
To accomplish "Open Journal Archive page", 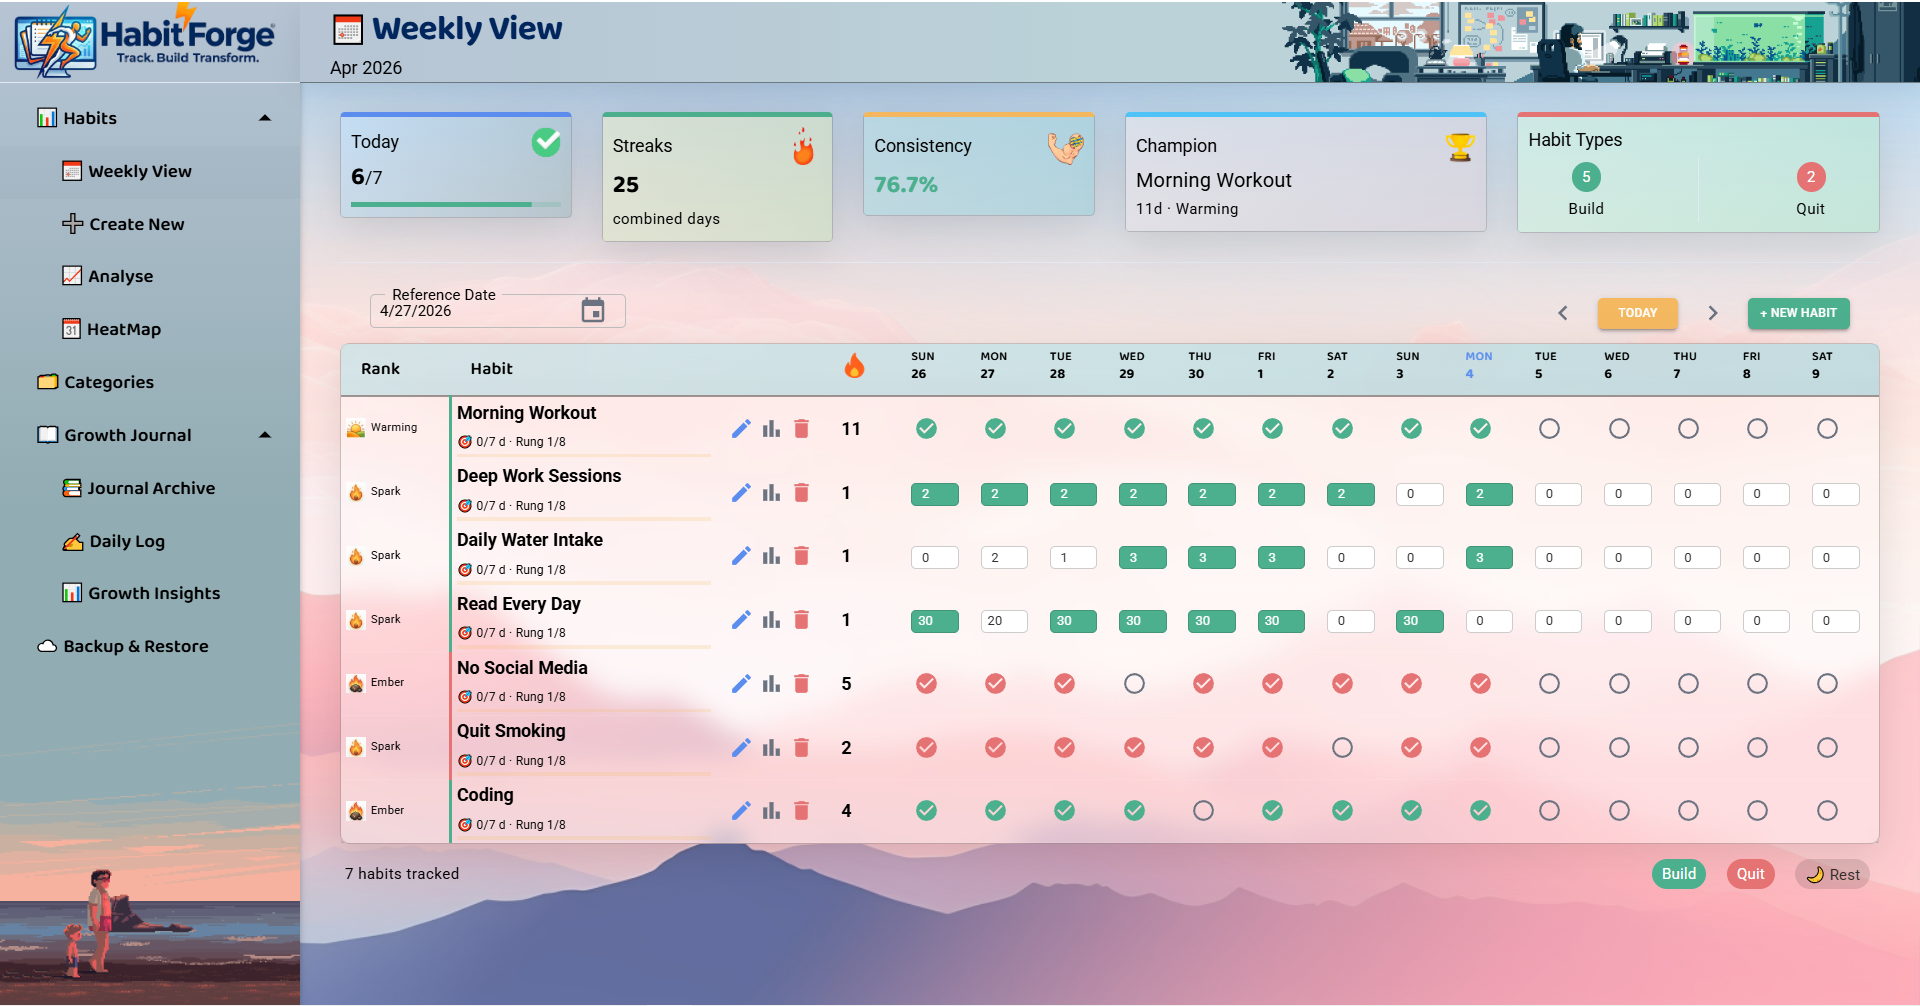I will pyautogui.click(x=150, y=488).
